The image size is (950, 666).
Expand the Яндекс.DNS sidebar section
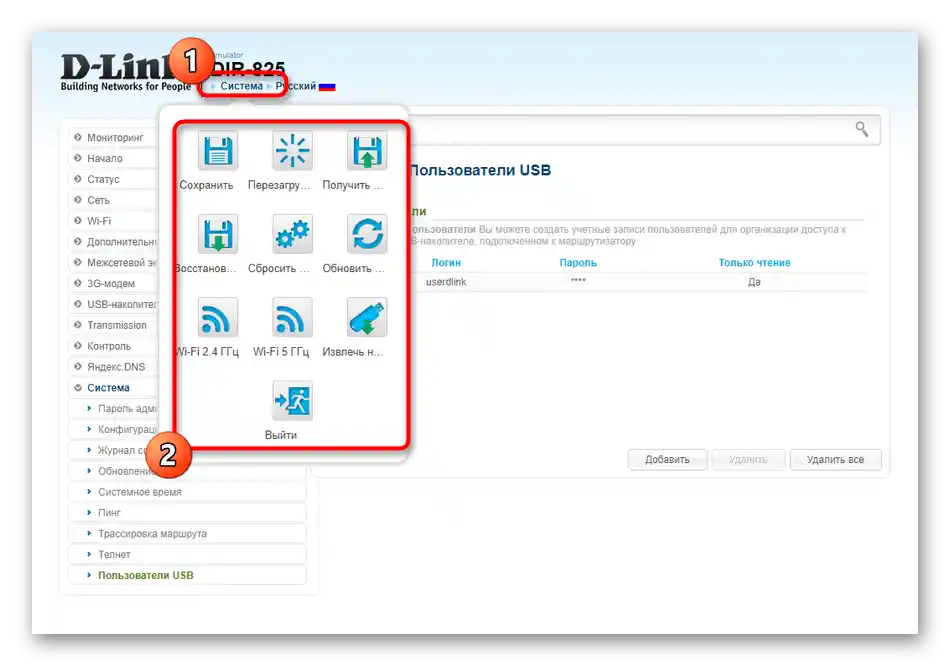(116, 367)
